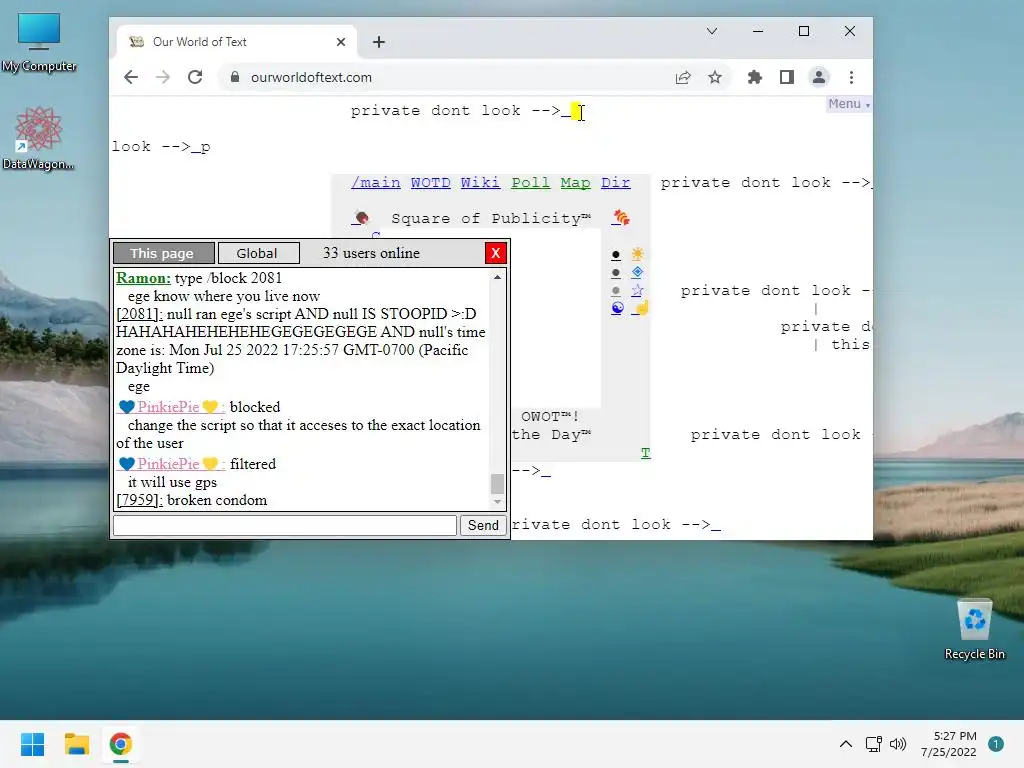Click the chat scrollbar thumb
This screenshot has height=768, width=1024.
498,484
